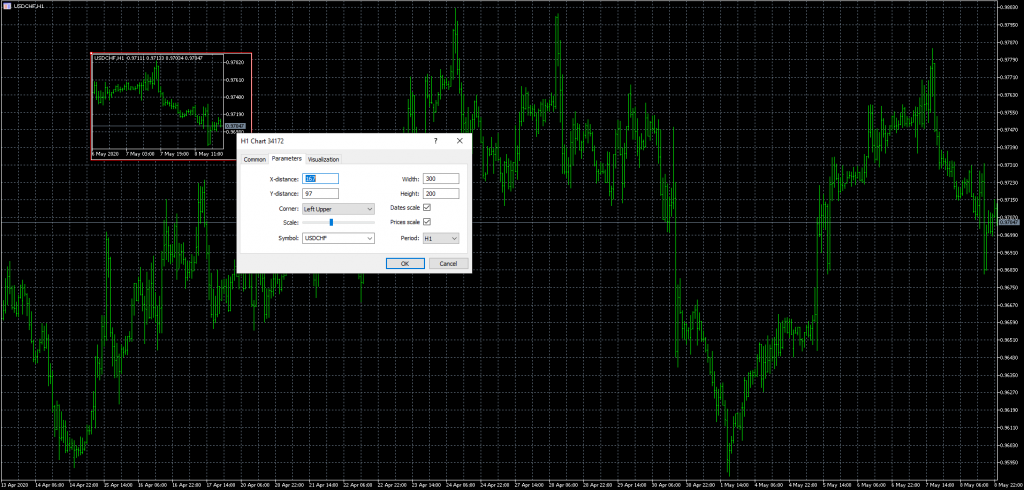
Task: Switch to the Visualization tab
Action: click(323, 159)
